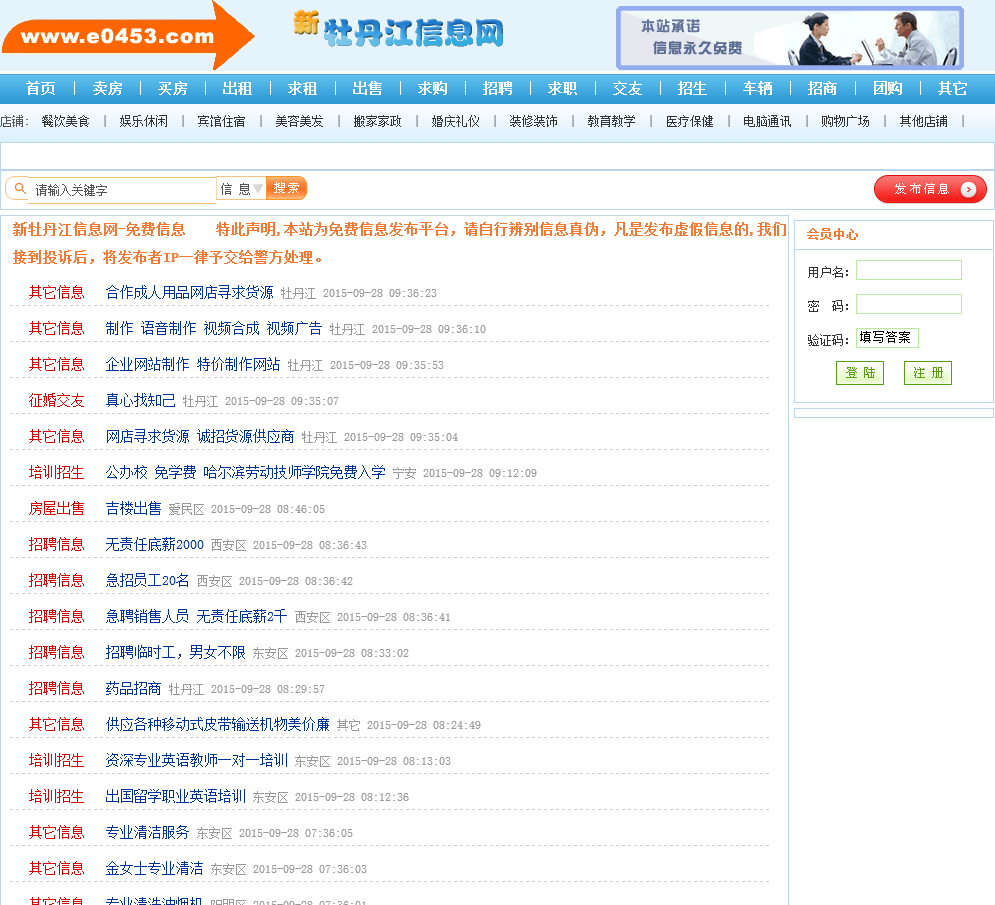Open the 网店寻求货源 诚招货源供应商 post

(x=200, y=437)
